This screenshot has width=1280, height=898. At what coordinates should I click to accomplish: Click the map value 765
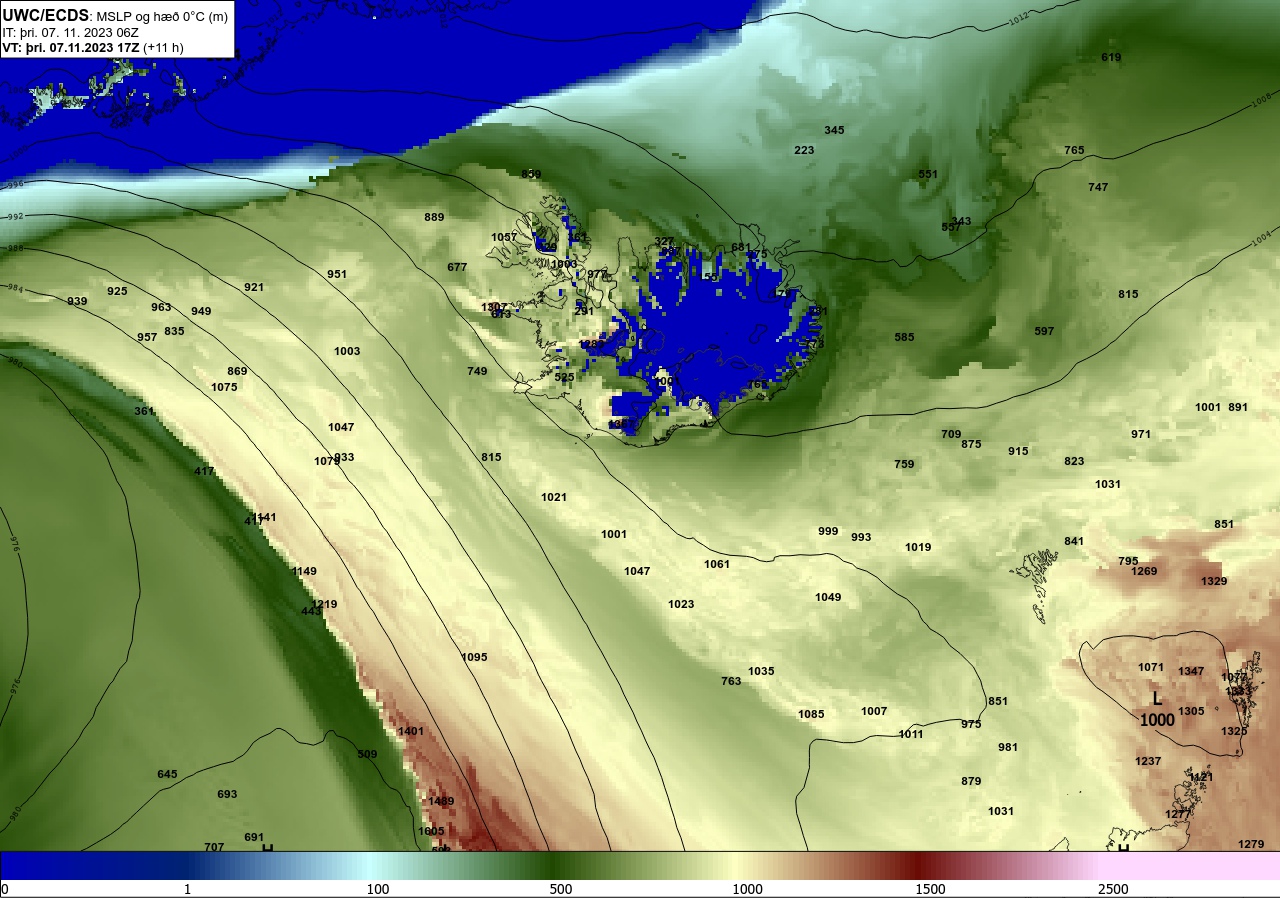pos(1074,150)
